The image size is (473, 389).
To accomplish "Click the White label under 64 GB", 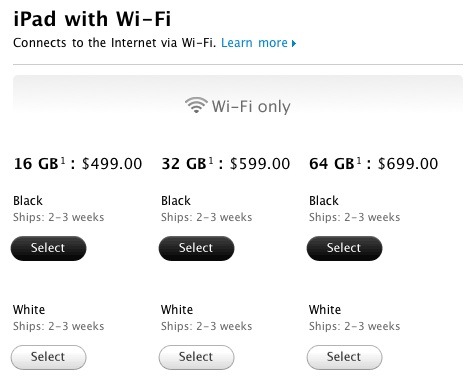I will click(325, 310).
